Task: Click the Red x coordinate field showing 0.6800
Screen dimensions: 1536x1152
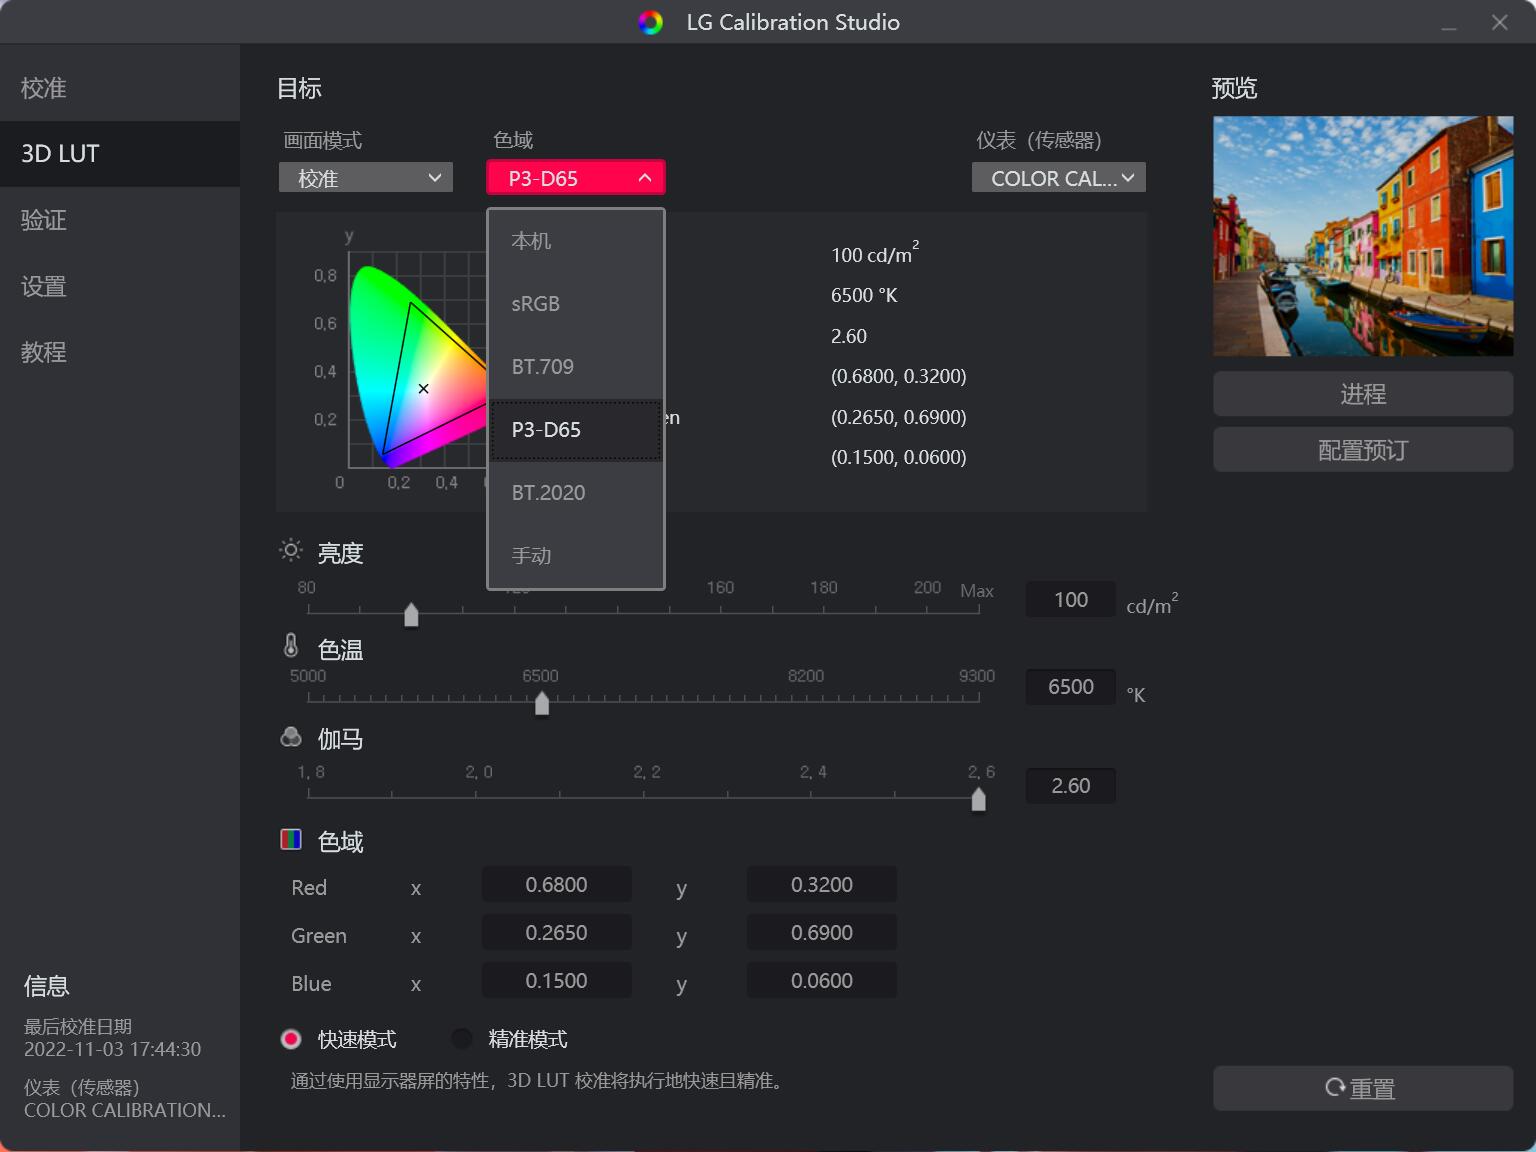Action: click(556, 884)
